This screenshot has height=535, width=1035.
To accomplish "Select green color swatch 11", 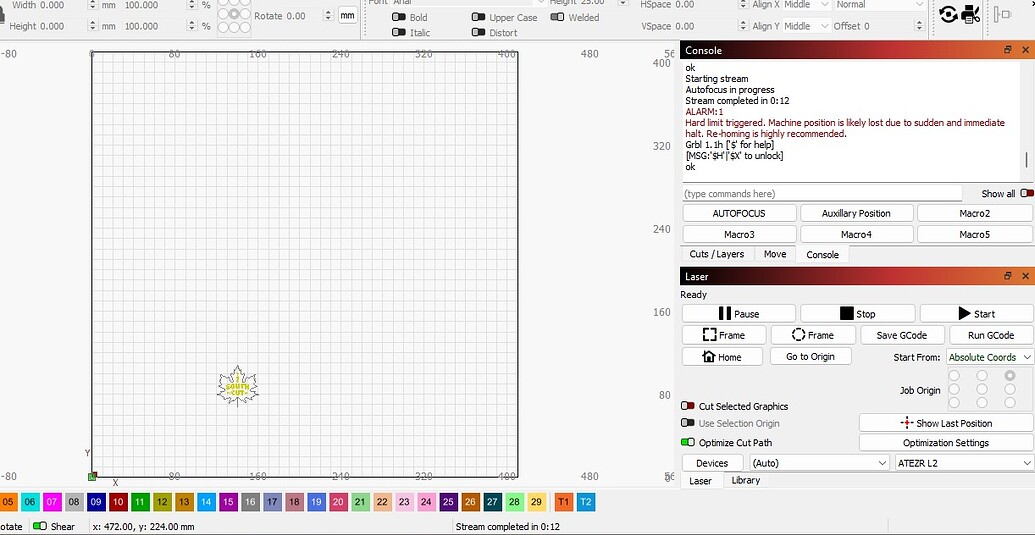I will (x=140, y=502).
